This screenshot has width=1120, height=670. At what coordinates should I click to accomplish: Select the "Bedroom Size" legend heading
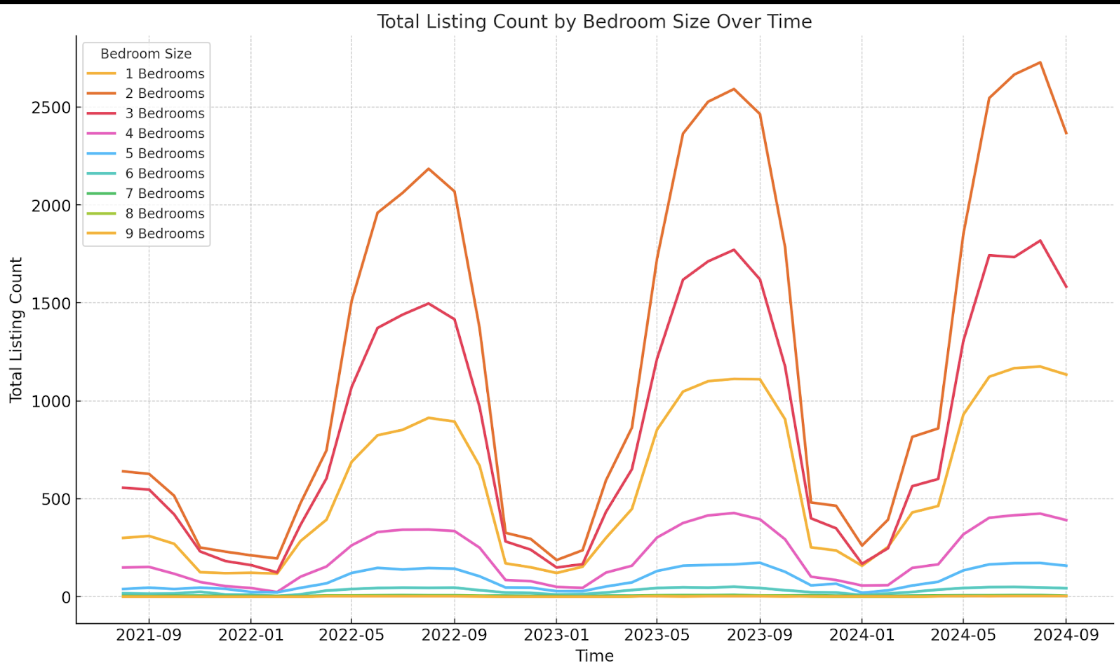[x=146, y=53]
